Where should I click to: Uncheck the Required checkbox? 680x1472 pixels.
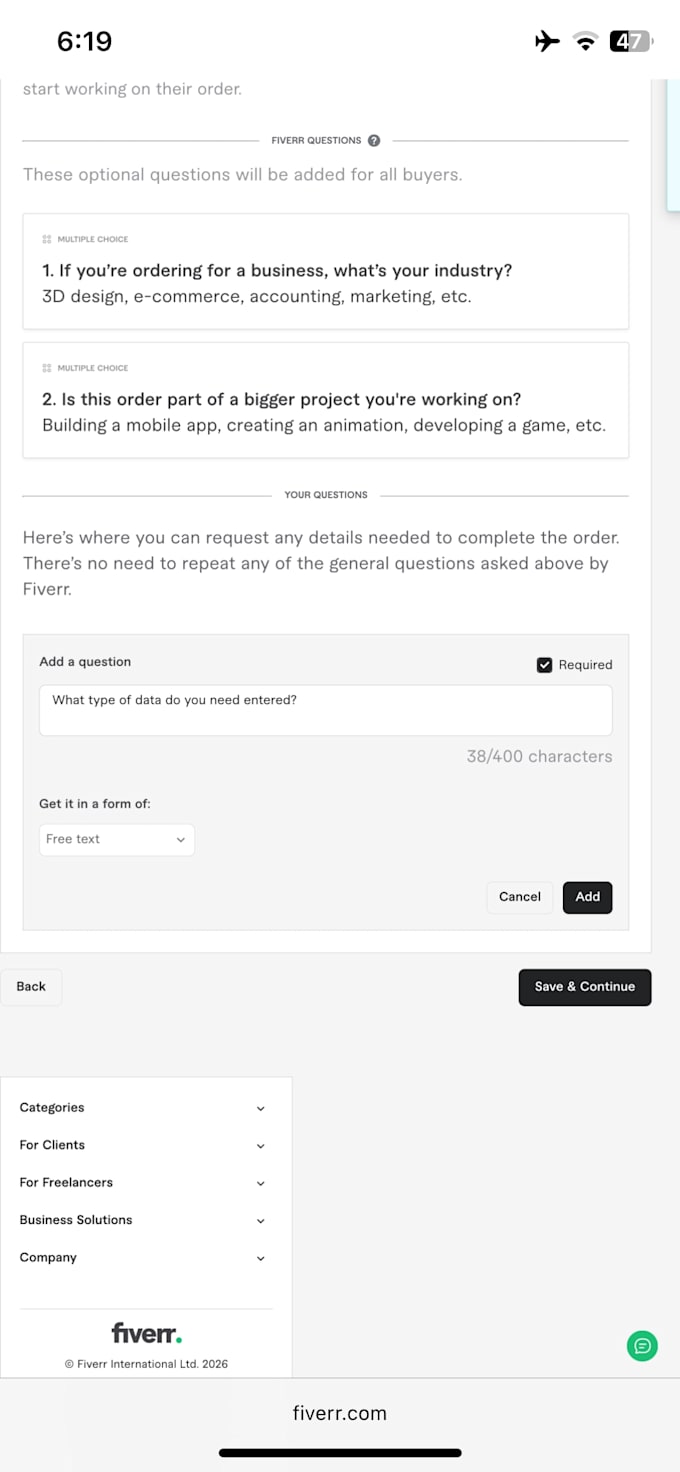click(544, 665)
